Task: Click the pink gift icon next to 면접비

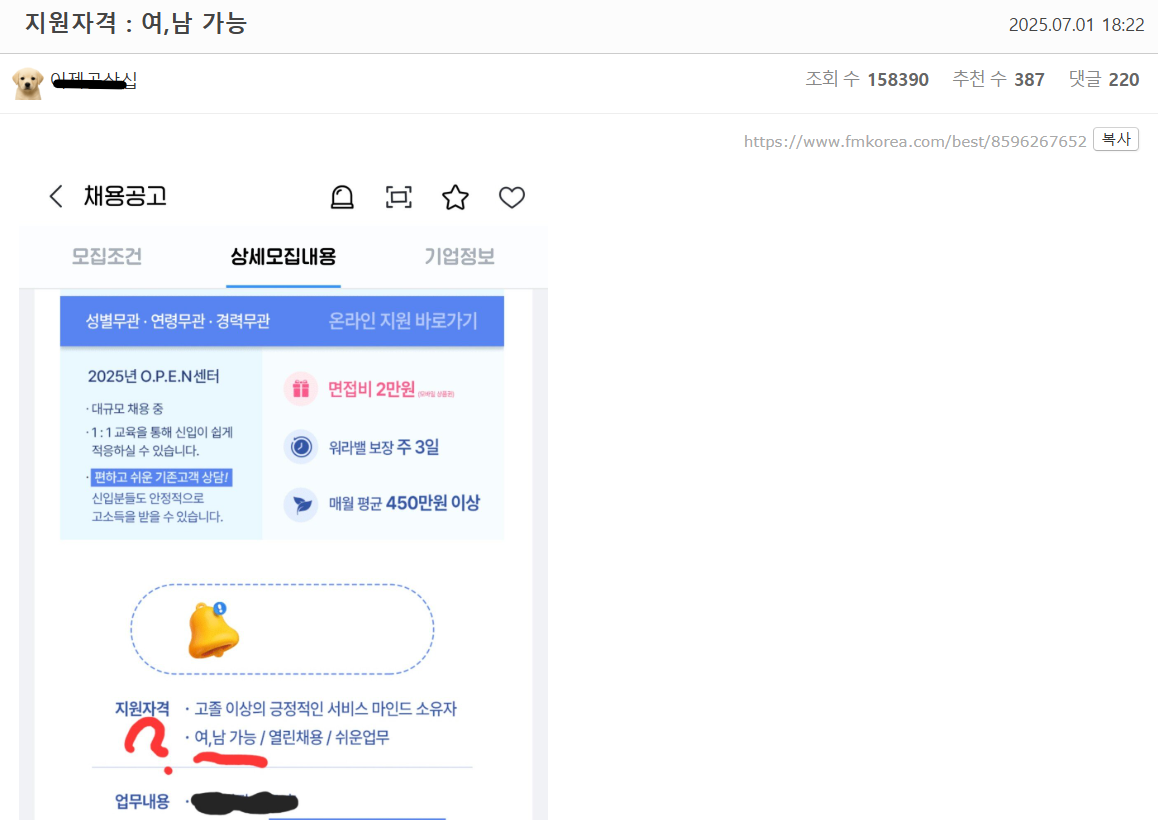Action: click(x=300, y=390)
